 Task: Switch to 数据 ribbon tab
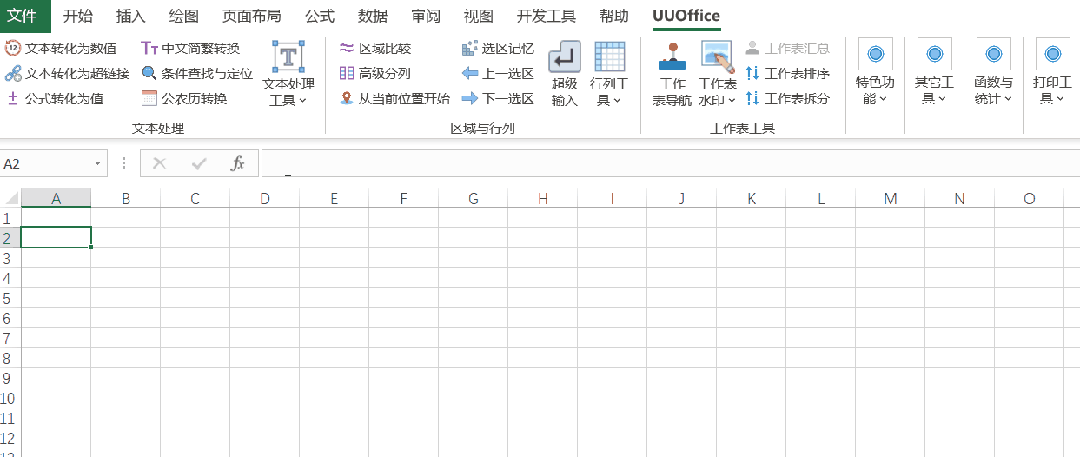(372, 17)
